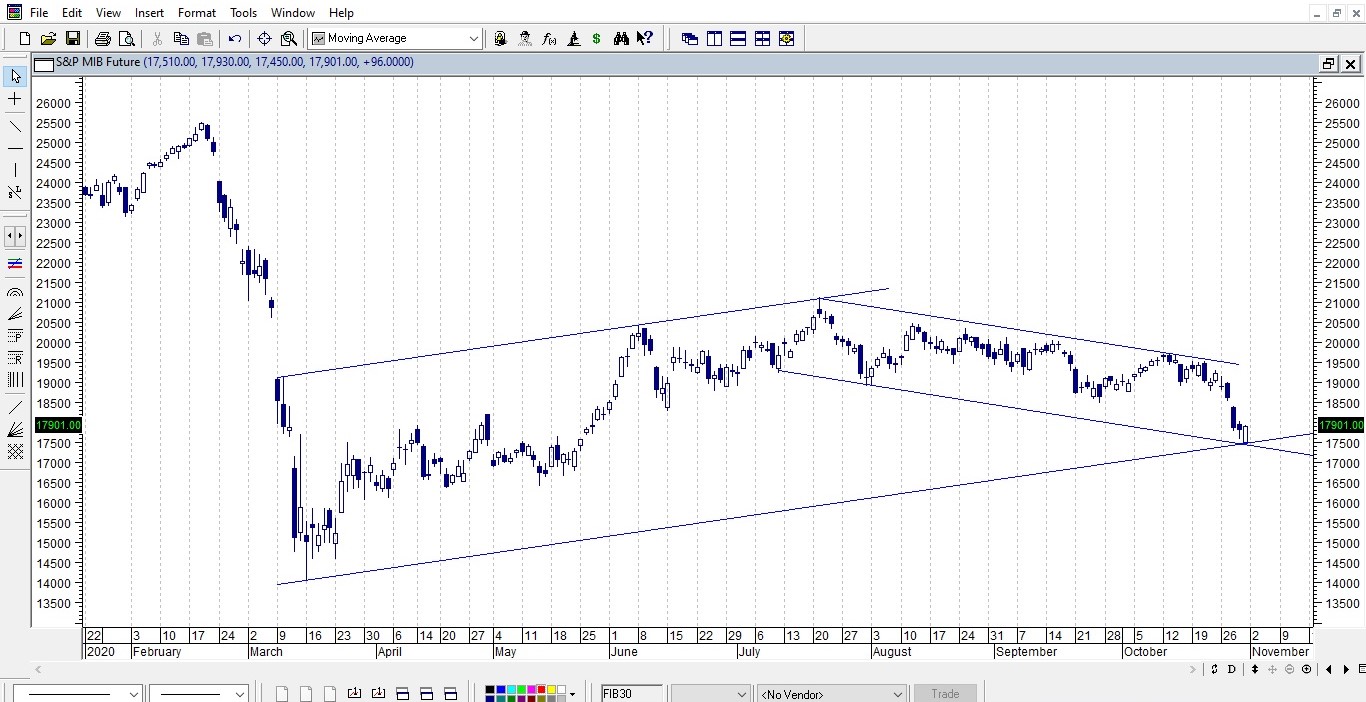Expand the color palette arrow
The width and height of the screenshot is (1366, 702).
click(x=572, y=694)
